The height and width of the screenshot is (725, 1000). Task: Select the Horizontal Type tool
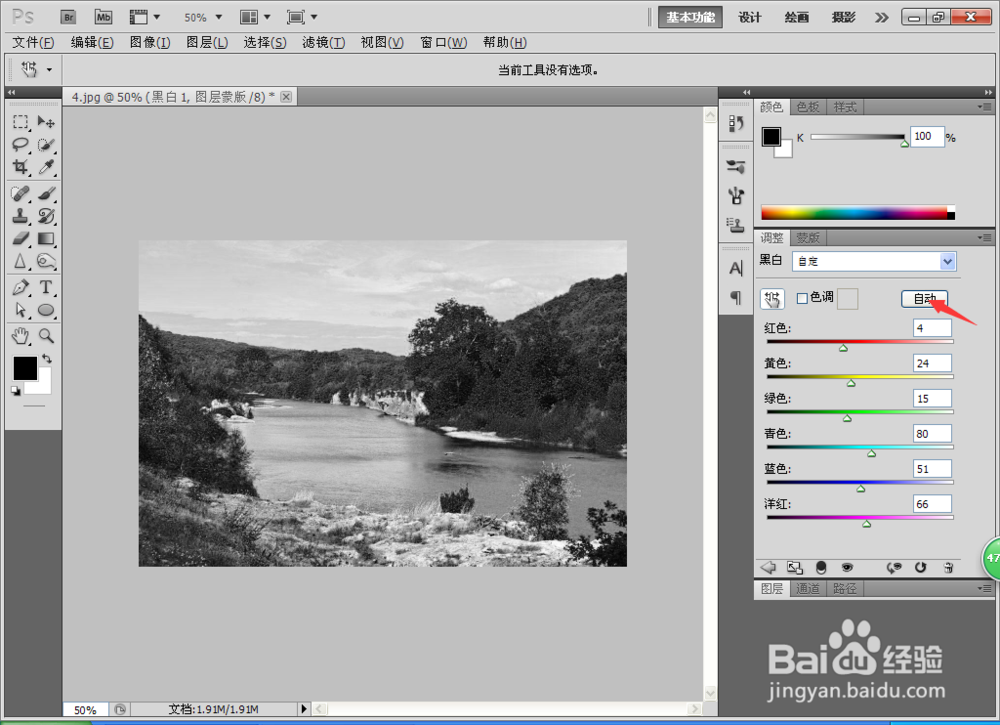pos(46,288)
